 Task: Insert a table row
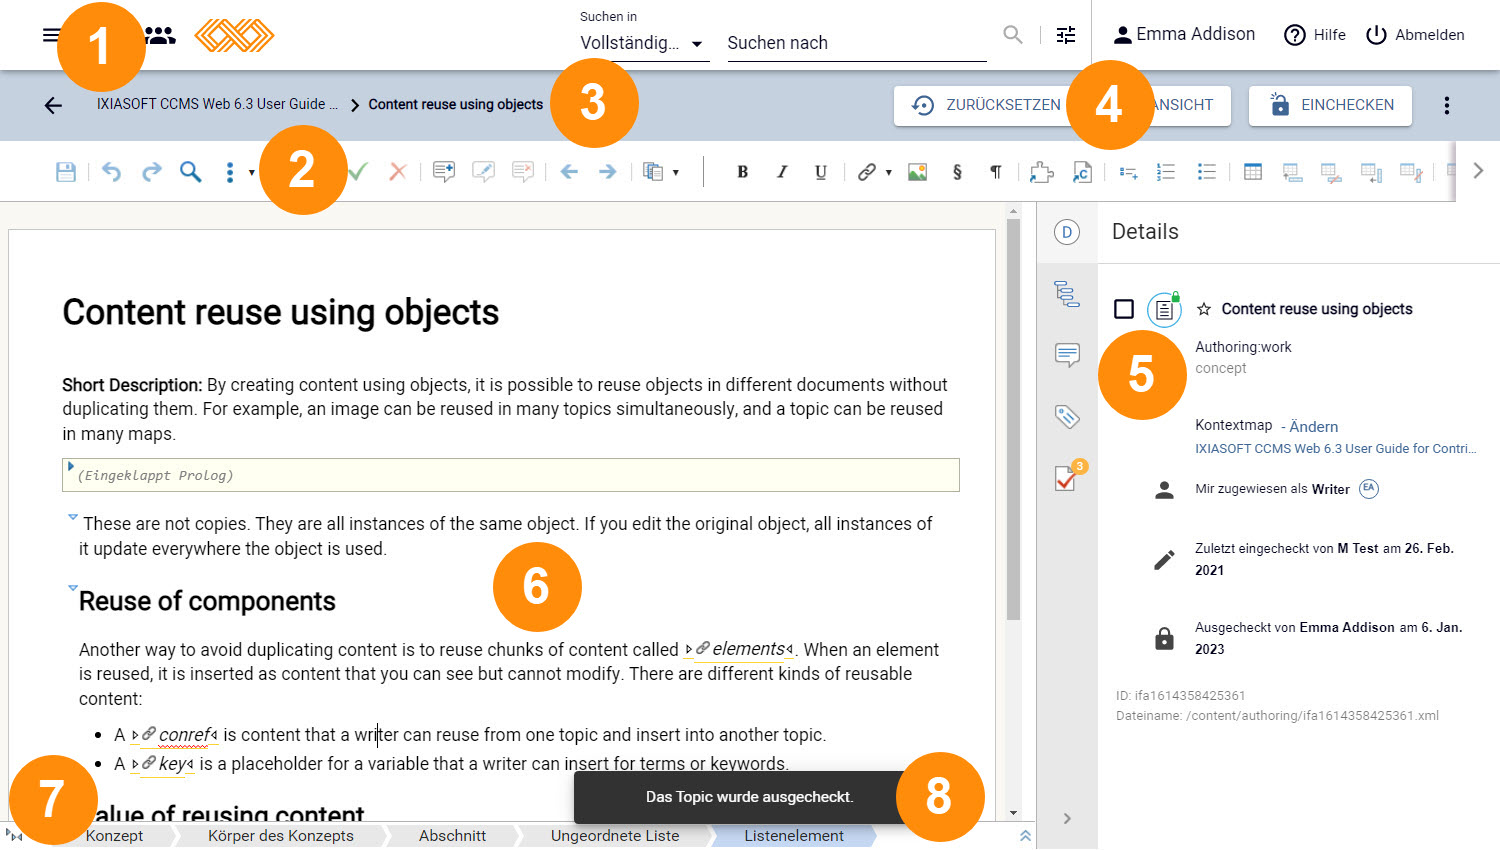coord(1292,172)
